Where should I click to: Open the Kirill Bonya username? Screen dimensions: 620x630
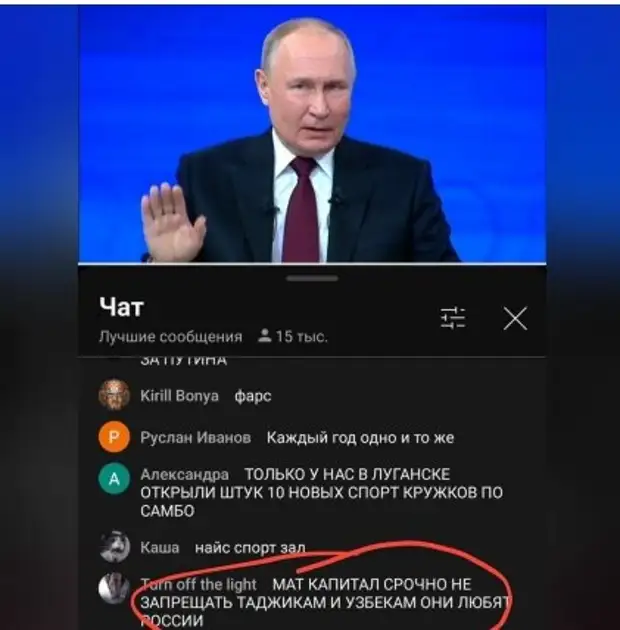pyautogui.click(x=180, y=396)
